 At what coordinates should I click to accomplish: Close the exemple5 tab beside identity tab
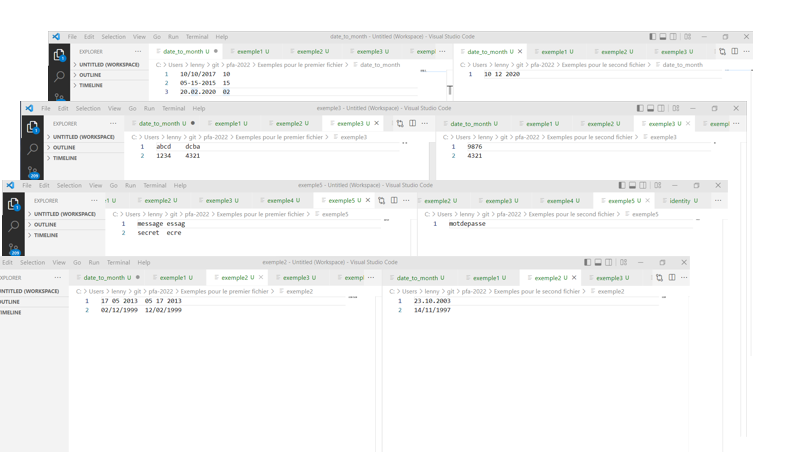coord(648,200)
